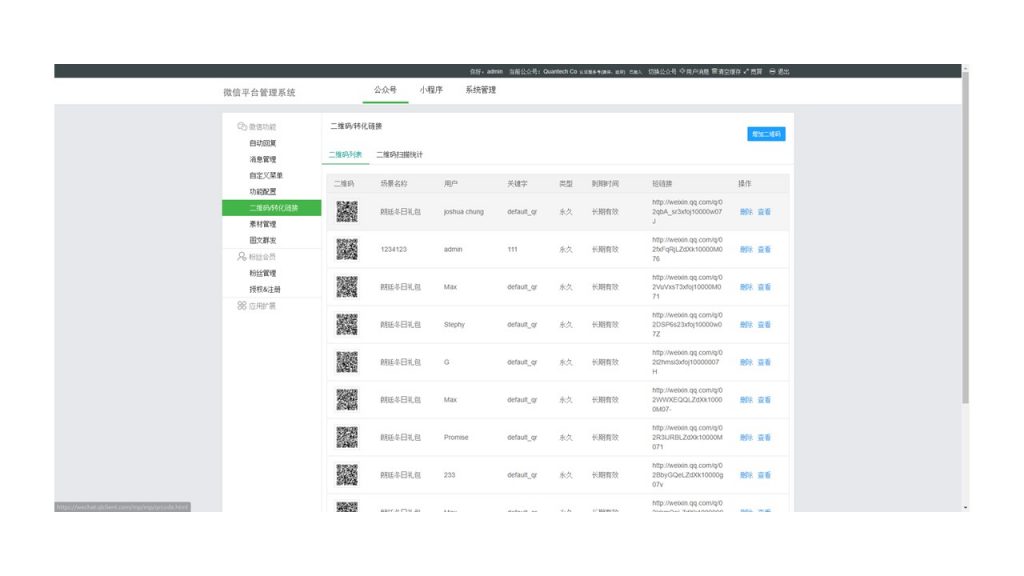Switch to 二维码扫描统计 tab

[x=399, y=152]
